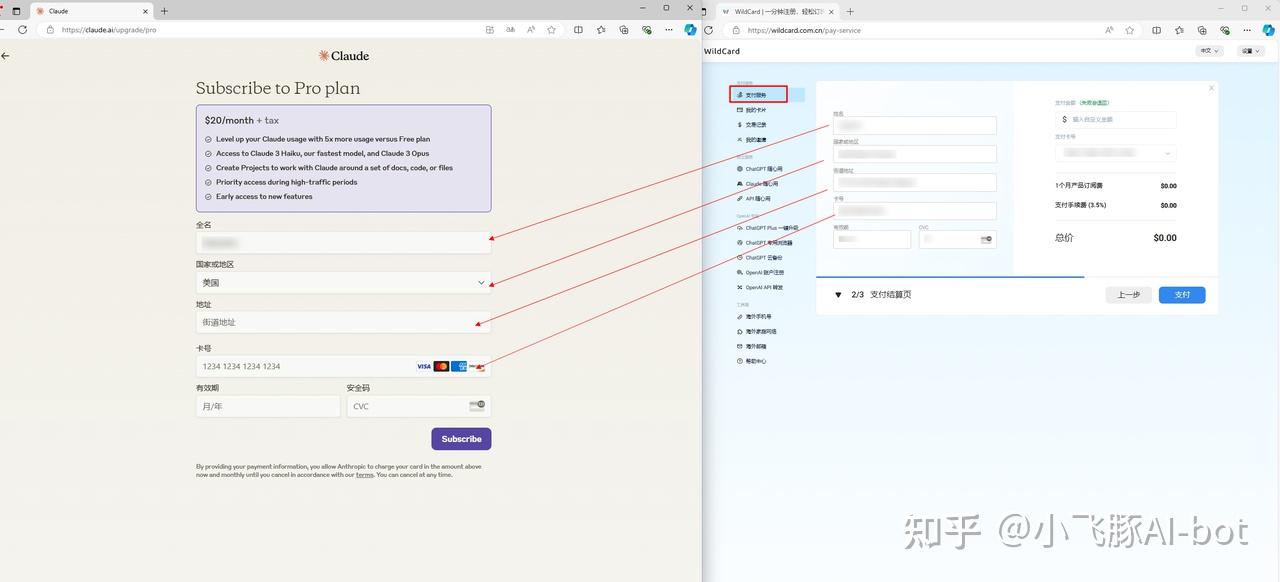Reload the WildCard browser page
This screenshot has width=1280, height=582.
[x=709, y=30]
